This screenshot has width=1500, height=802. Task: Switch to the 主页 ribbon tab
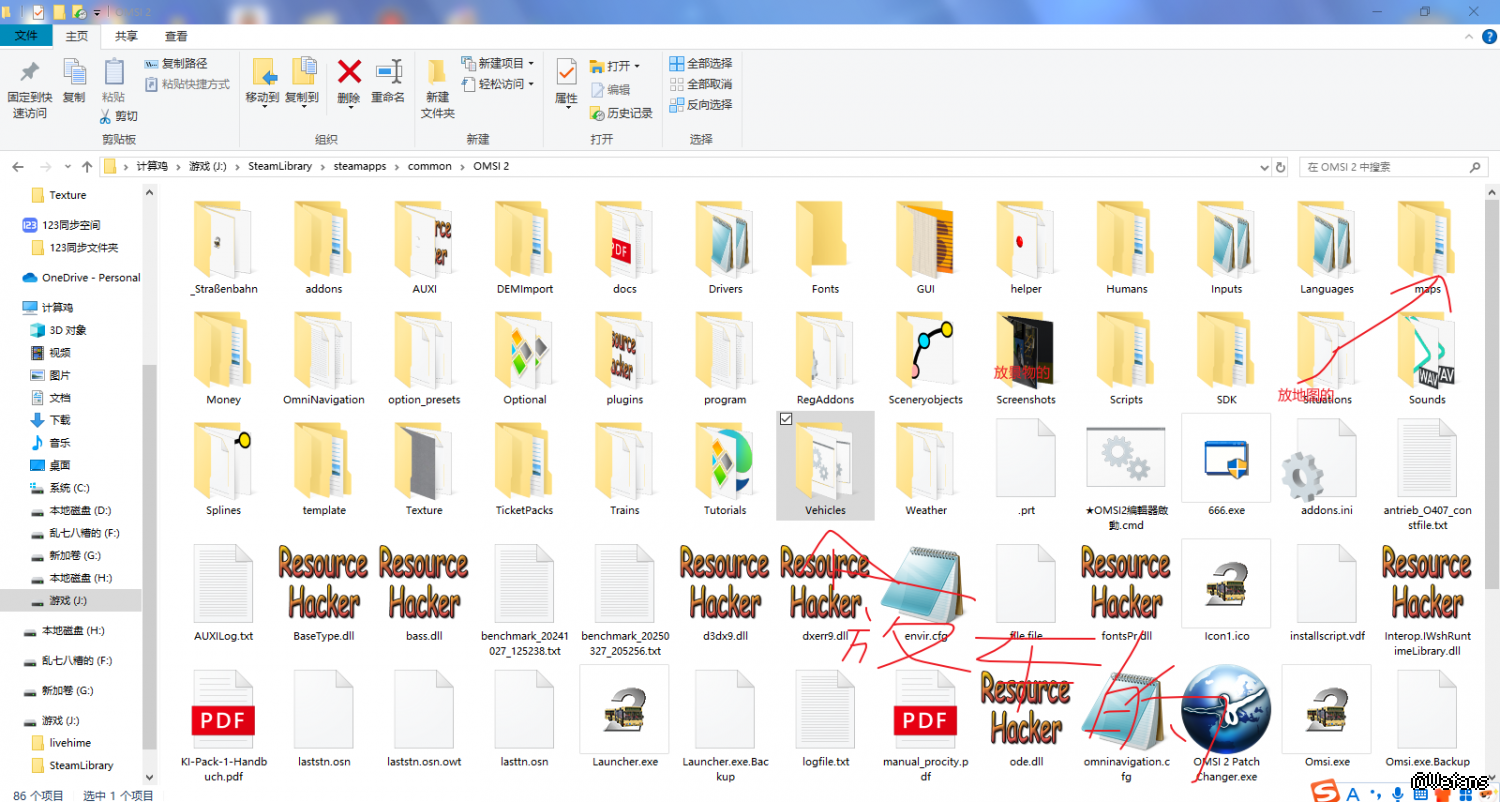point(77,36)
